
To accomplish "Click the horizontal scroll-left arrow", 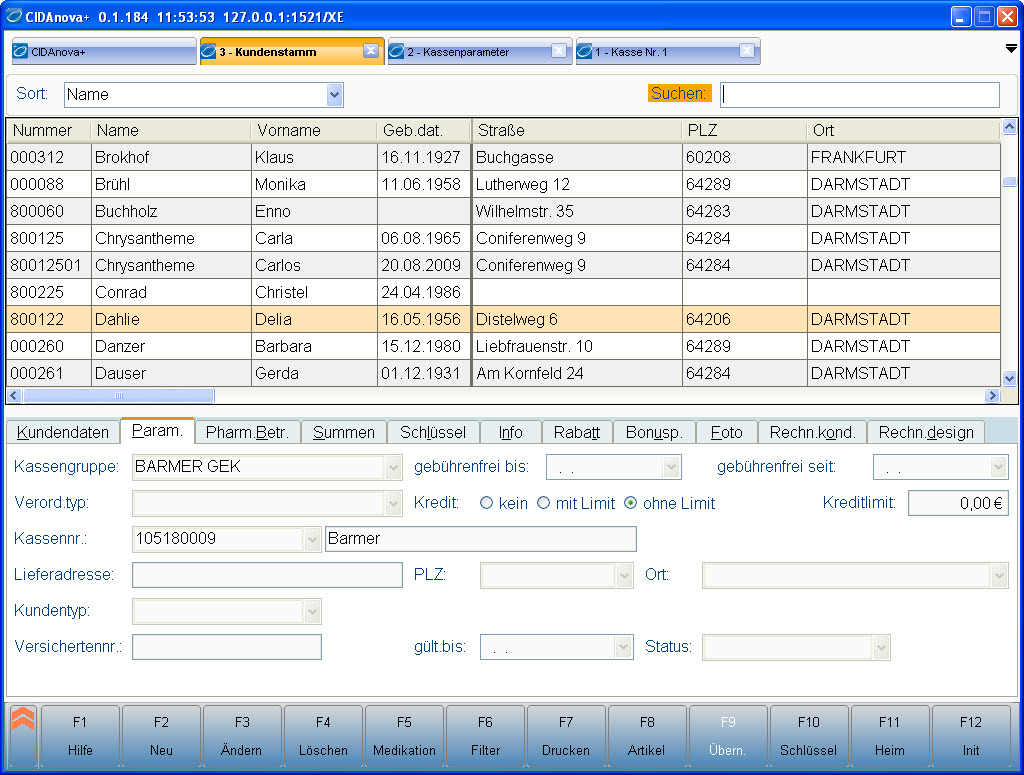I will (x=14, y=395).
